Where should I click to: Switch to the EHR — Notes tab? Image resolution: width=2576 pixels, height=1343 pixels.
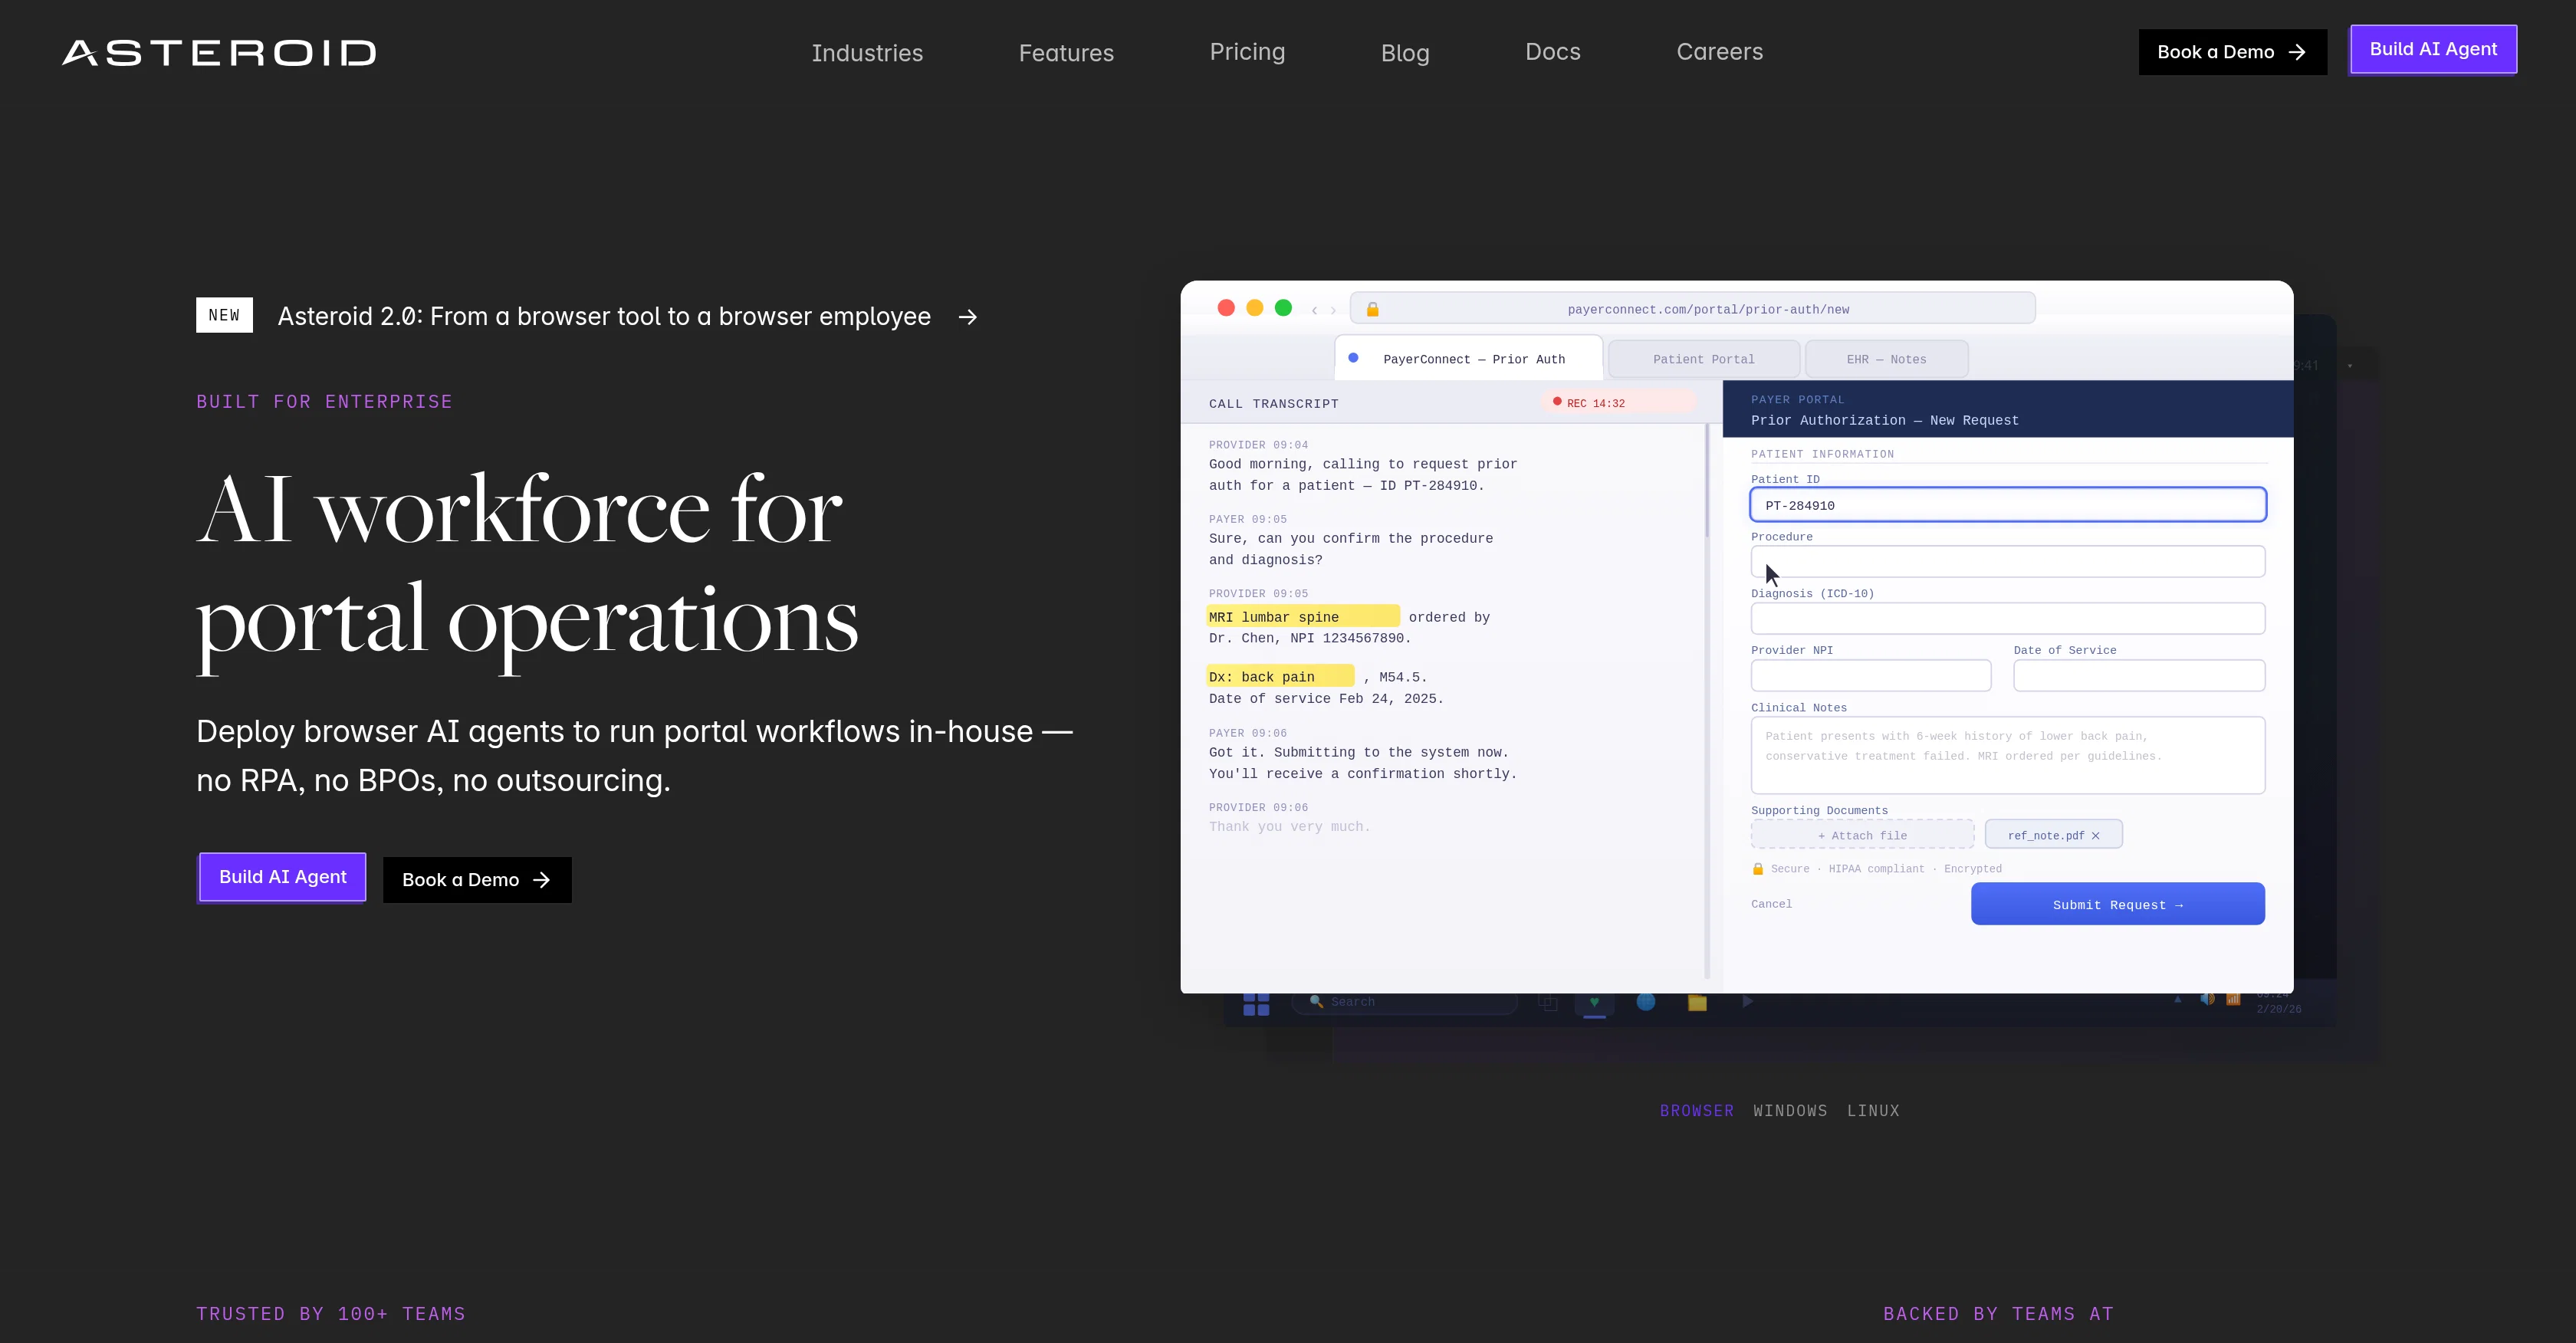pyautogui.click(x=1887, y=359)
